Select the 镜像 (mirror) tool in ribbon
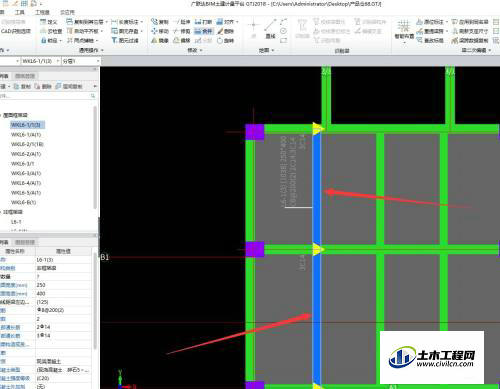 tap(160, 41)
